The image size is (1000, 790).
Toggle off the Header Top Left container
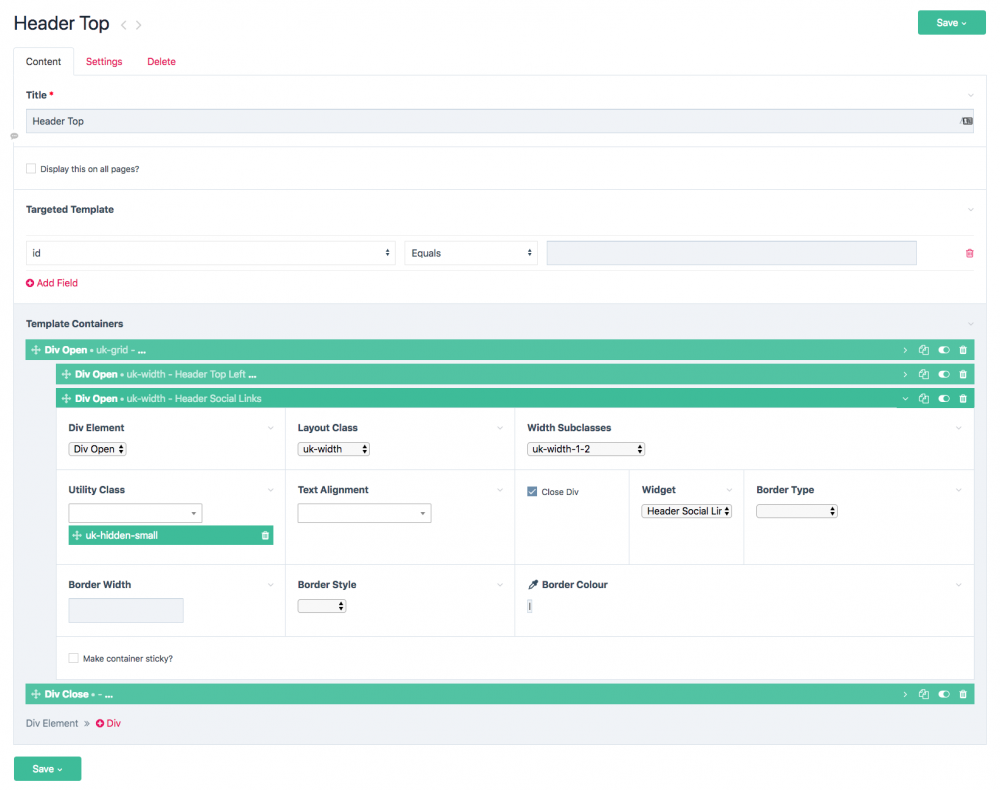pos(943,374)
